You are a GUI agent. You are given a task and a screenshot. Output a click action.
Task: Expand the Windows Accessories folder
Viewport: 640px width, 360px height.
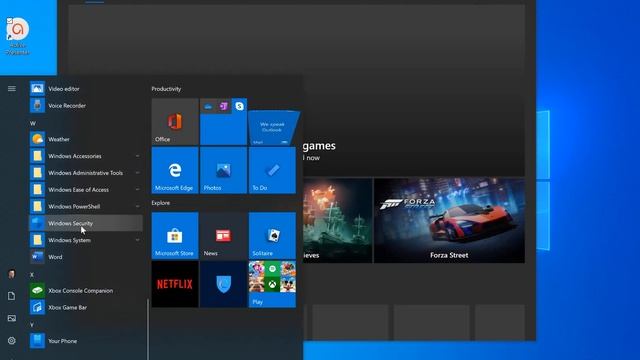pyautogui.click(x=86, y=156)
